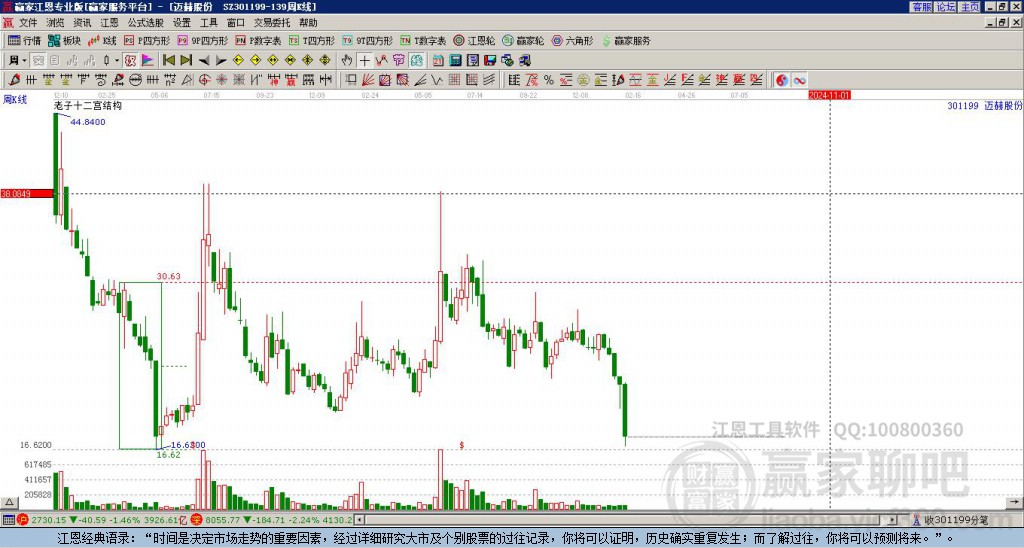This screenshot has height=548, width=1024.
Task: Click the save floppy disk icon
Action: point(490,61)
